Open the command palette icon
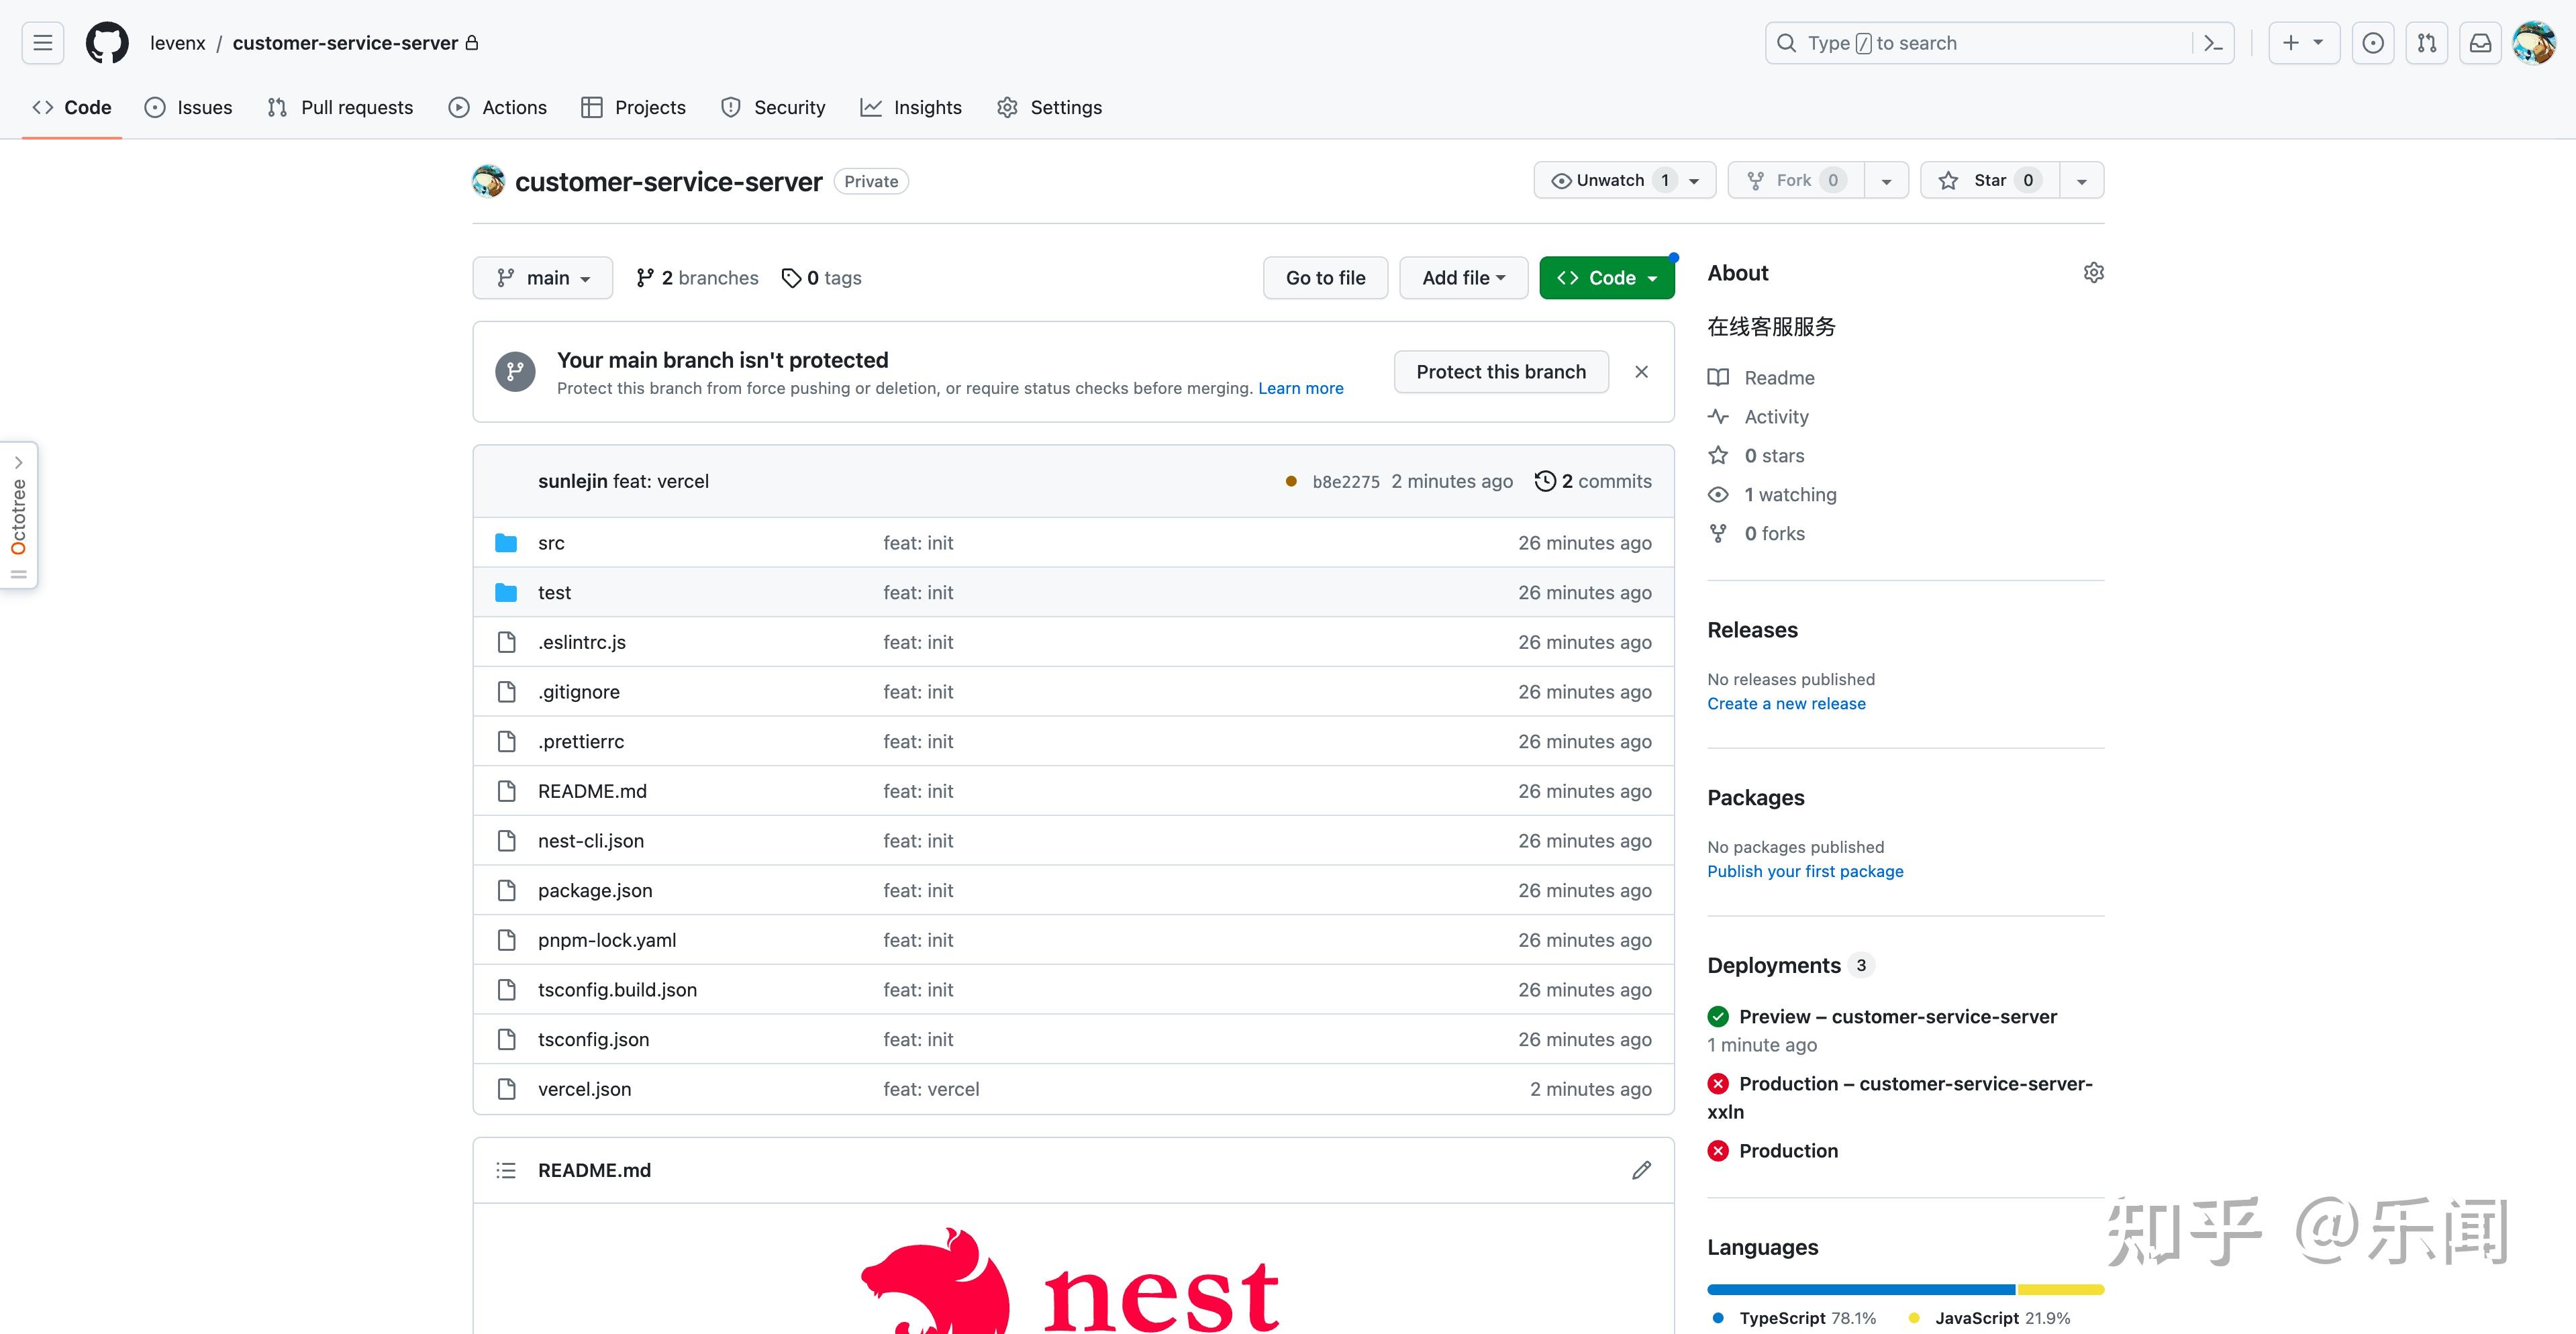This screenshot has height=1334, width=2576. coord(2213,43)
